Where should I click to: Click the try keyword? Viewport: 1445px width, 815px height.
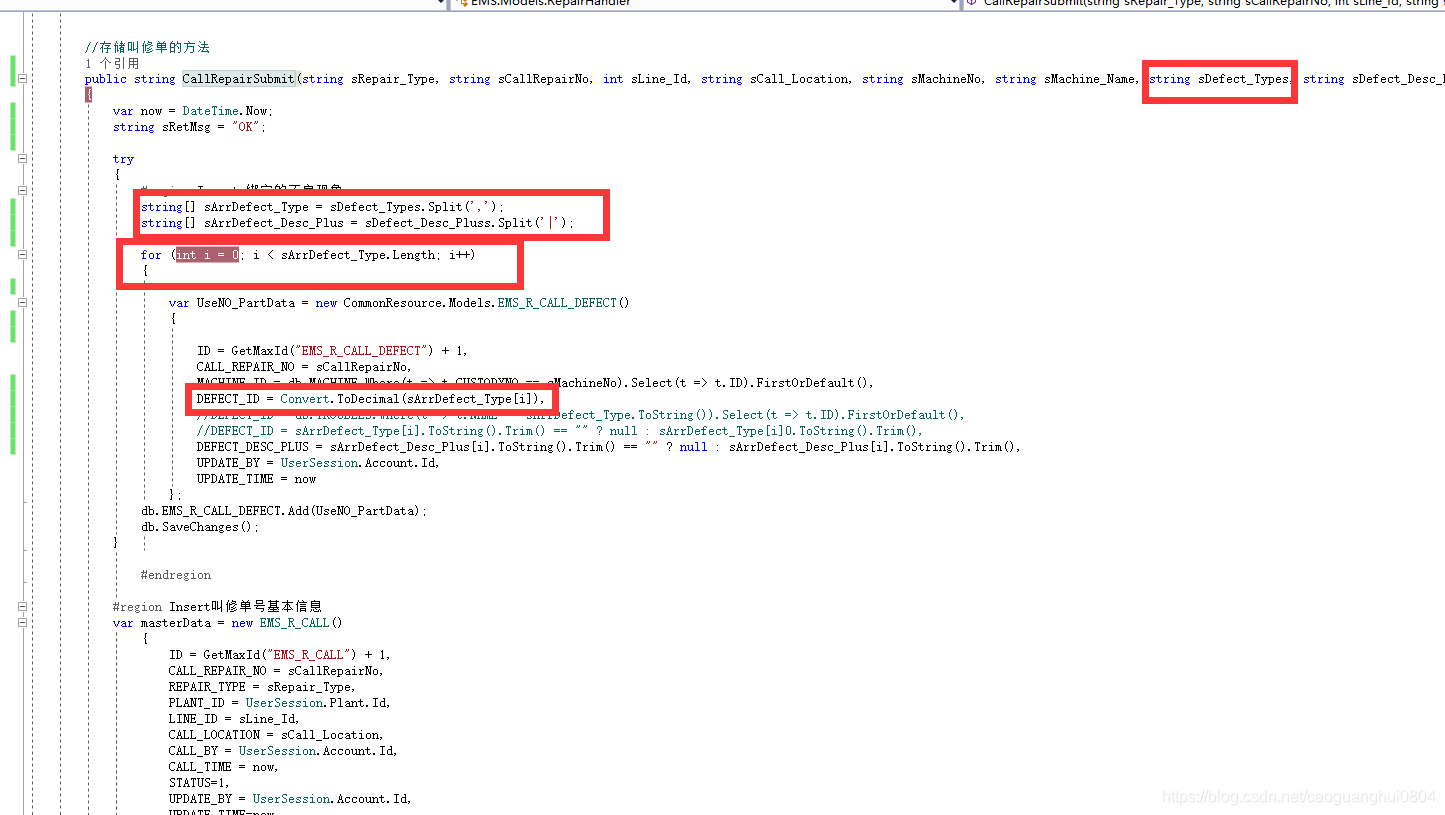tap(123, 159)
